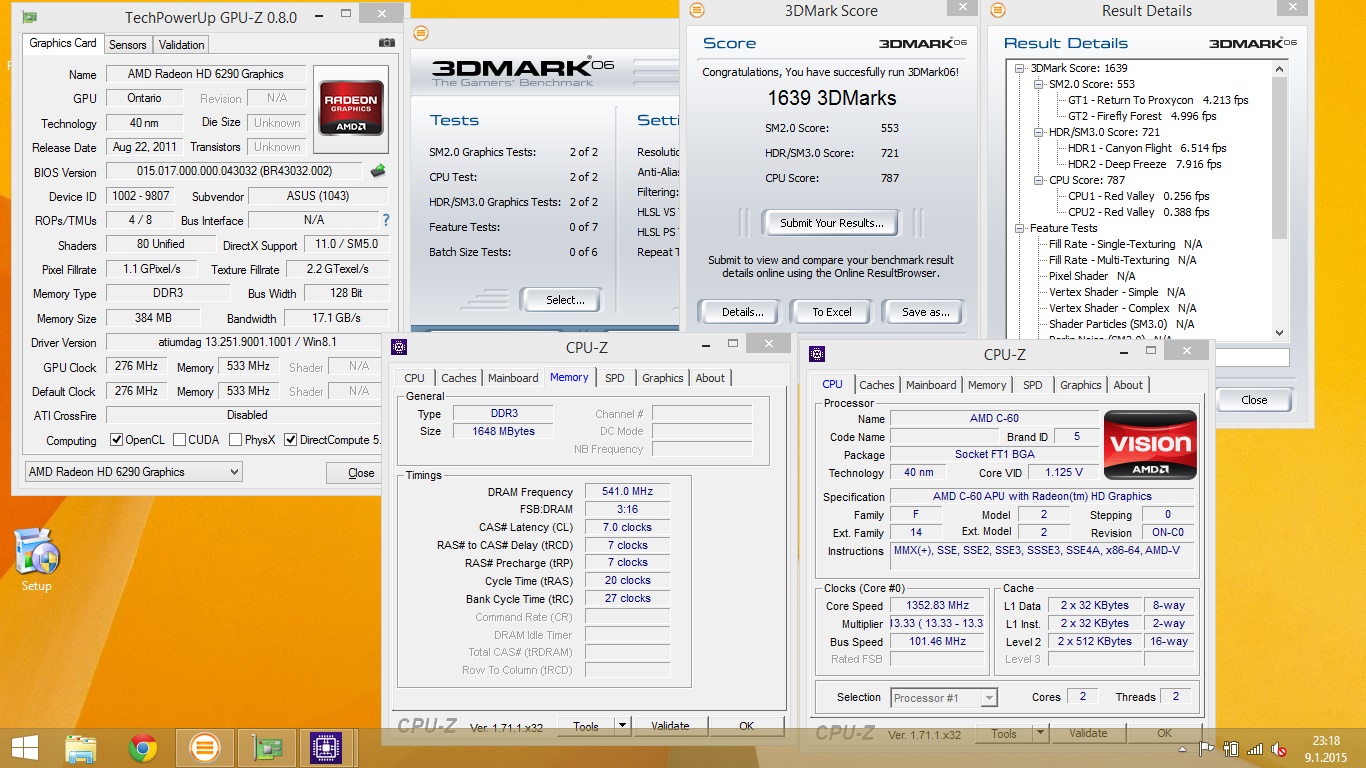Image resolution: width=1366 pixels, height=768 pixels.
Task: Open the Caches tab in CPU-Z Memory window
Action: 459,378
